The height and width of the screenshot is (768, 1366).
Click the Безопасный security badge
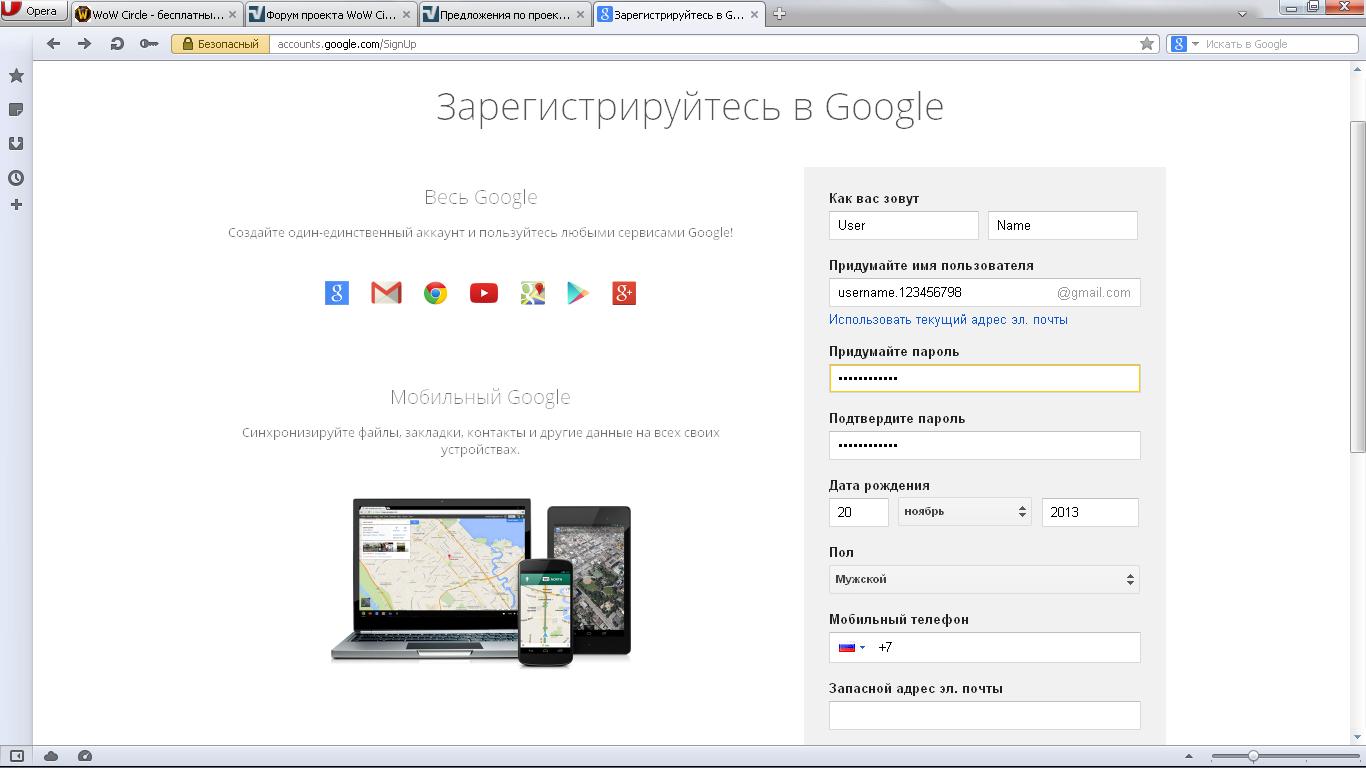point(220,44)
